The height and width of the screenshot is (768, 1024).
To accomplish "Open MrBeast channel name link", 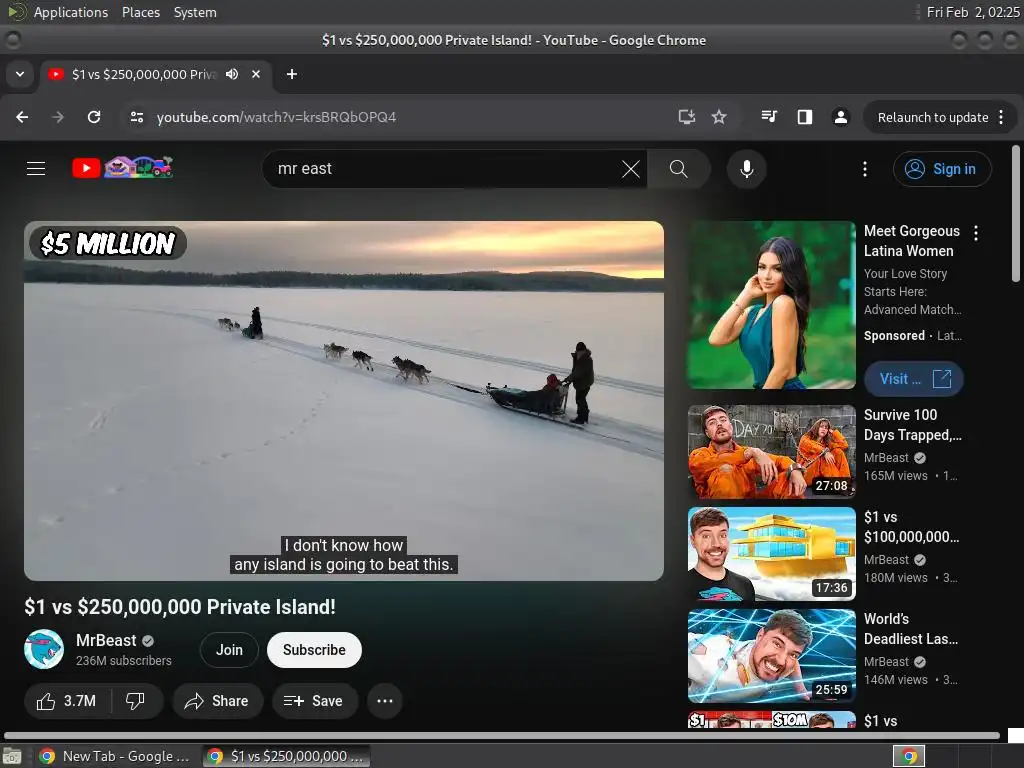I will click(106, 640).
